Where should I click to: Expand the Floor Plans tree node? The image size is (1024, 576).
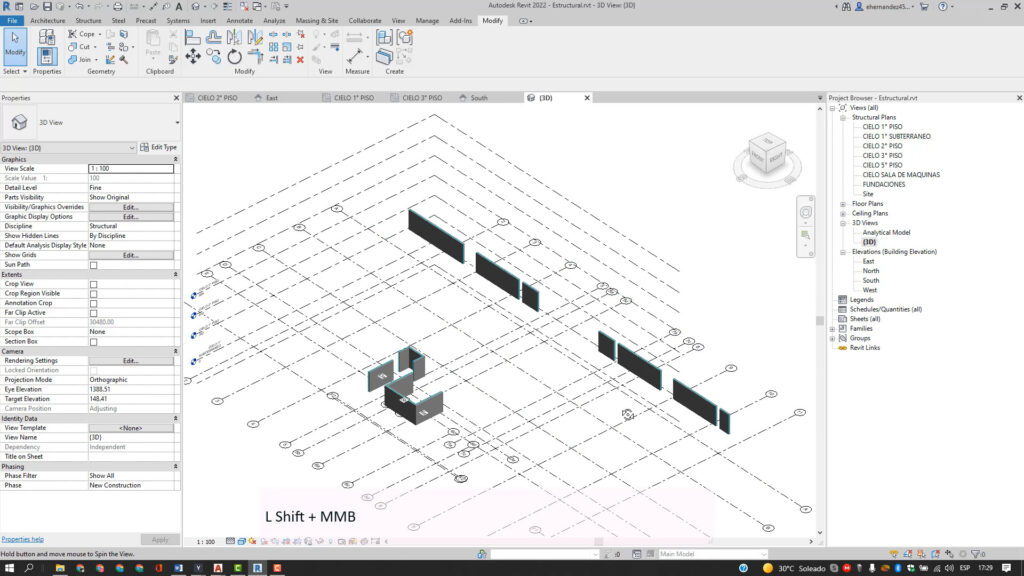click(x=843, y=204)
